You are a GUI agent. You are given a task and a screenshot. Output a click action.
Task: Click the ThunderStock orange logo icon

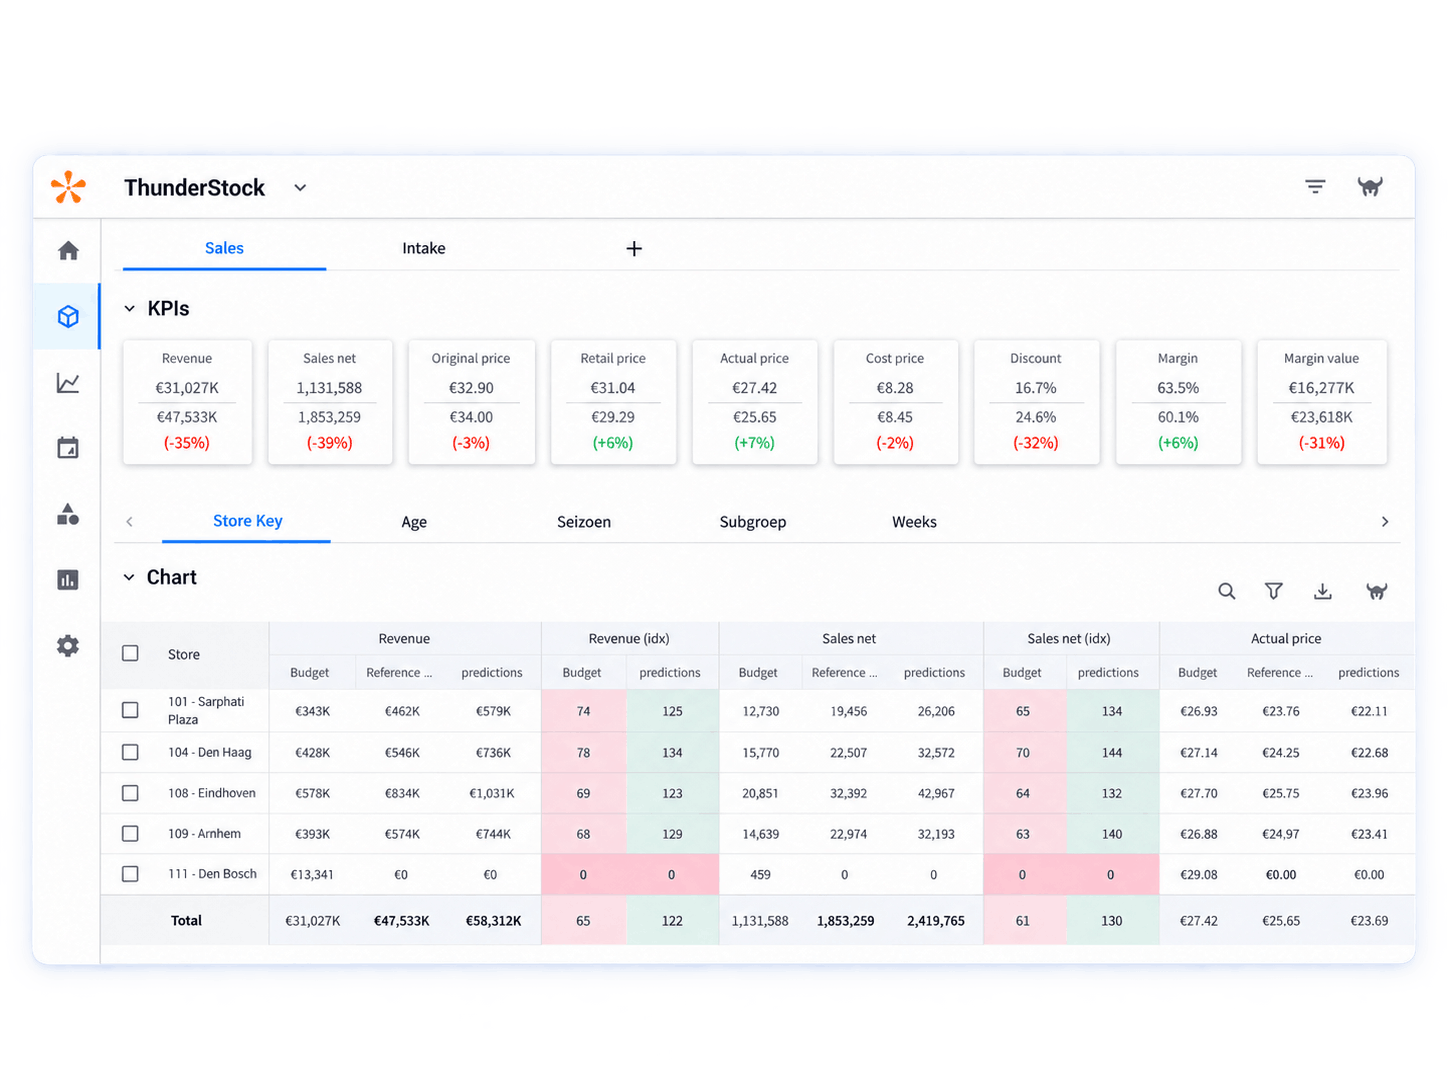point(68,187)
